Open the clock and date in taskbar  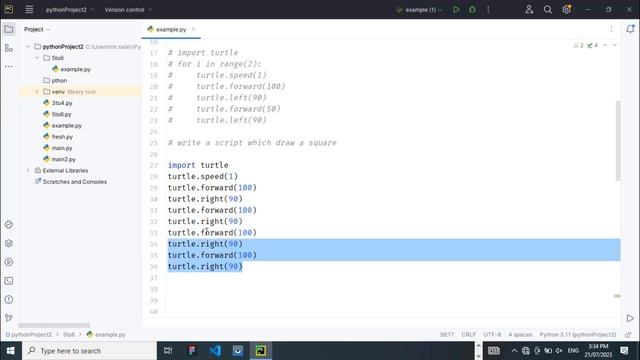[x=598, y=351]
